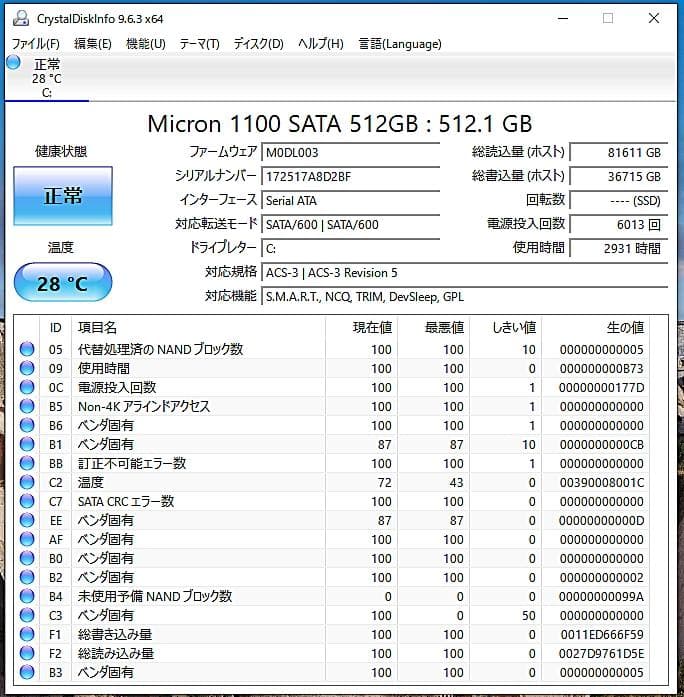Click the status icon for attribute C3
Viewport: 684px width, 697px height.
[x=27, y=615]
